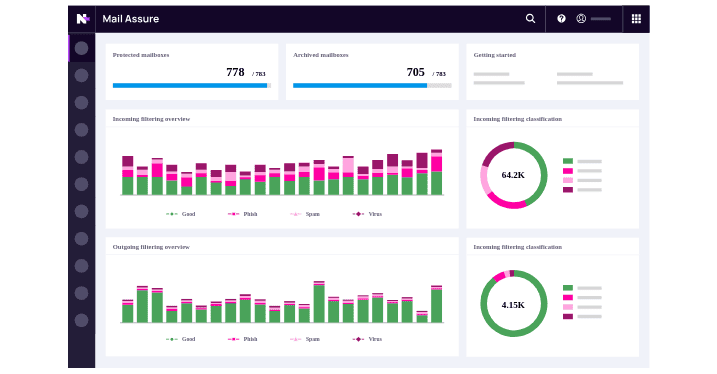The height and width of the screenshot is (374, 717).
Task: Open the apps grid launcher icon
Action: [x=636, y=18]
